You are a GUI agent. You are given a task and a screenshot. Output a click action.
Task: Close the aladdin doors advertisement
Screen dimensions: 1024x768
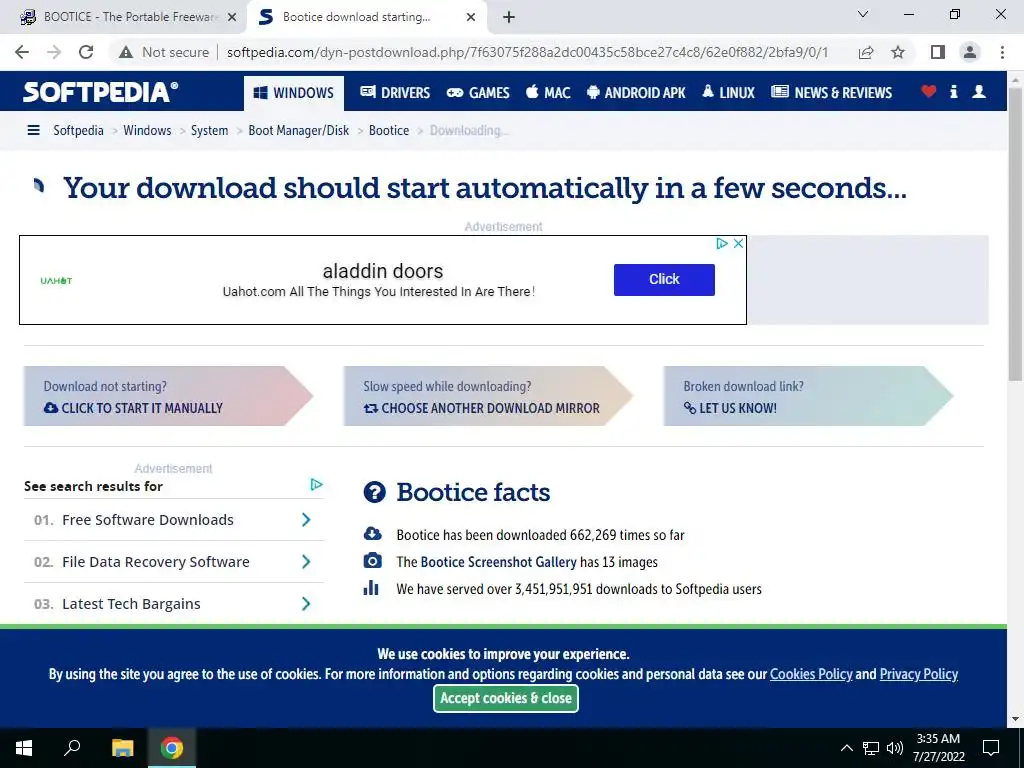pyautogui.click(x=738, y=243)
